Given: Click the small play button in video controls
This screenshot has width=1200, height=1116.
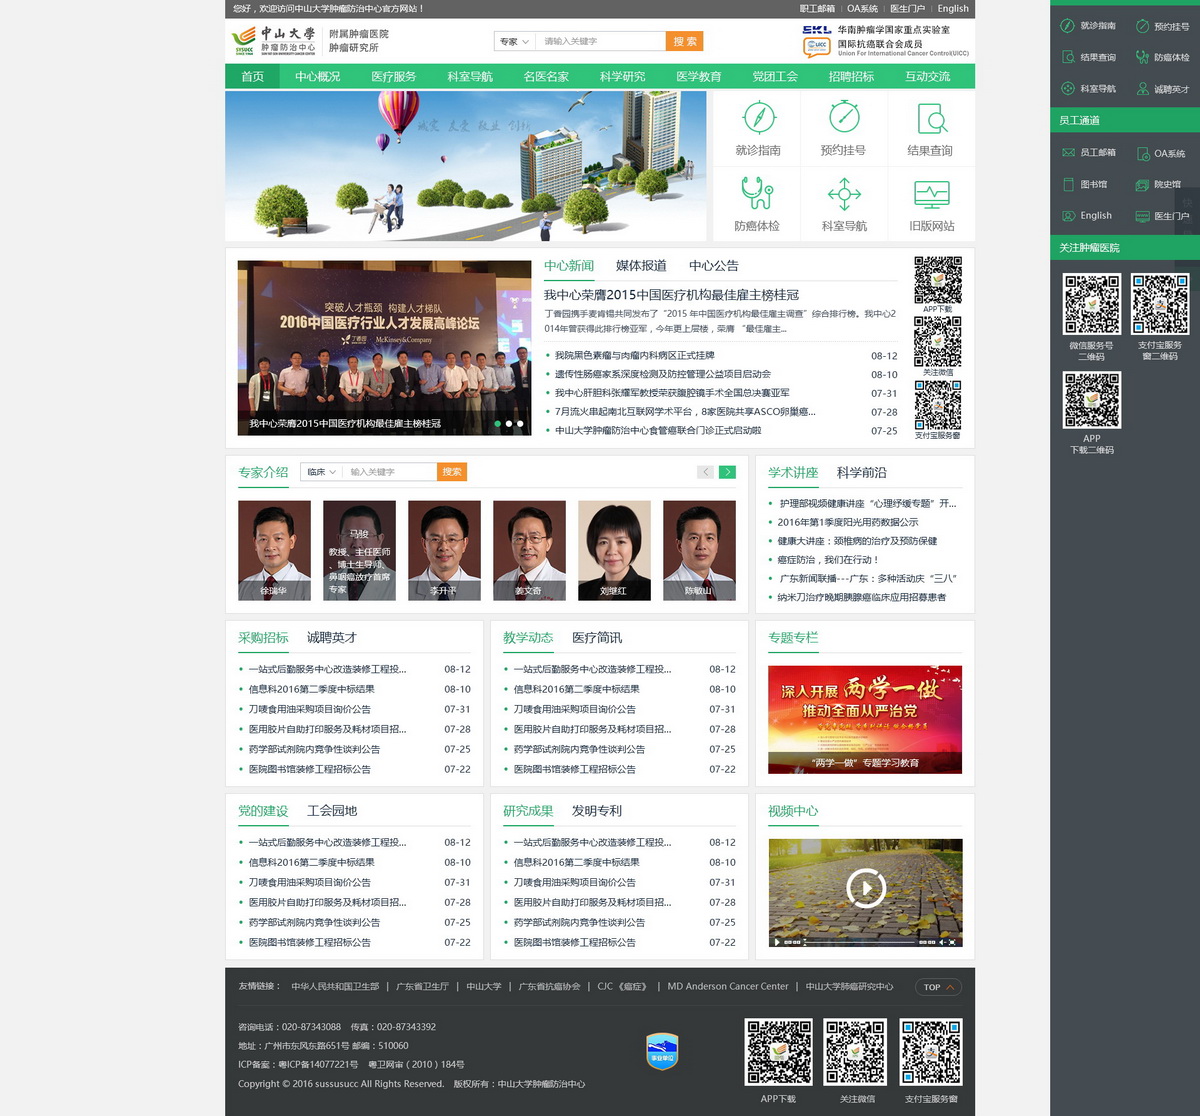Looking at the screenshot, I should [777, 942].
